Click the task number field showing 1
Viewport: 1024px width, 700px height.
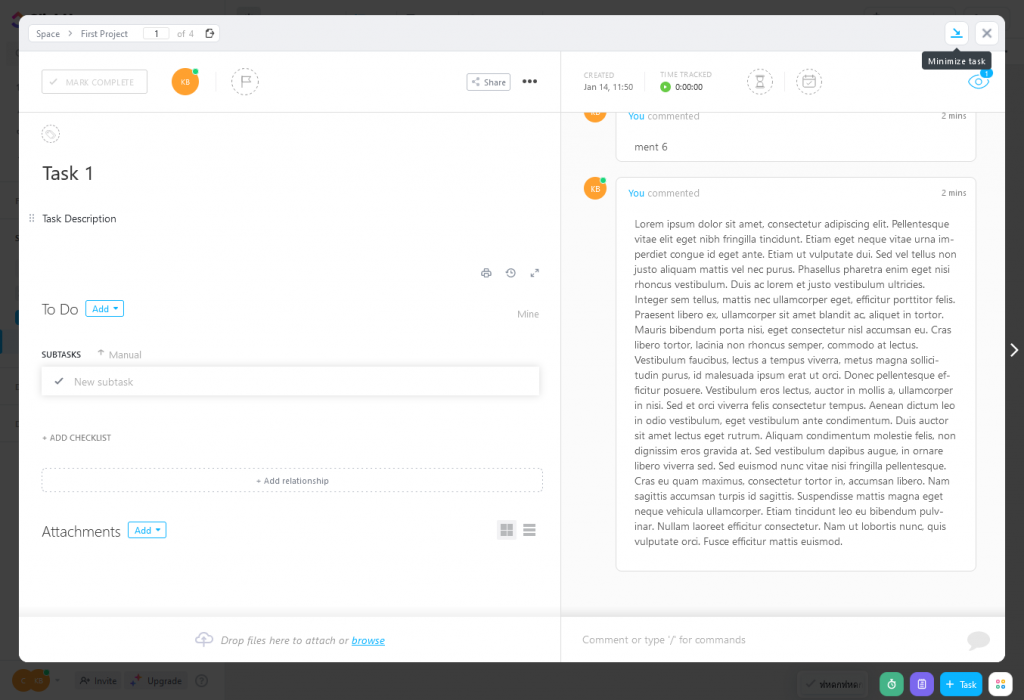(156, 33)
